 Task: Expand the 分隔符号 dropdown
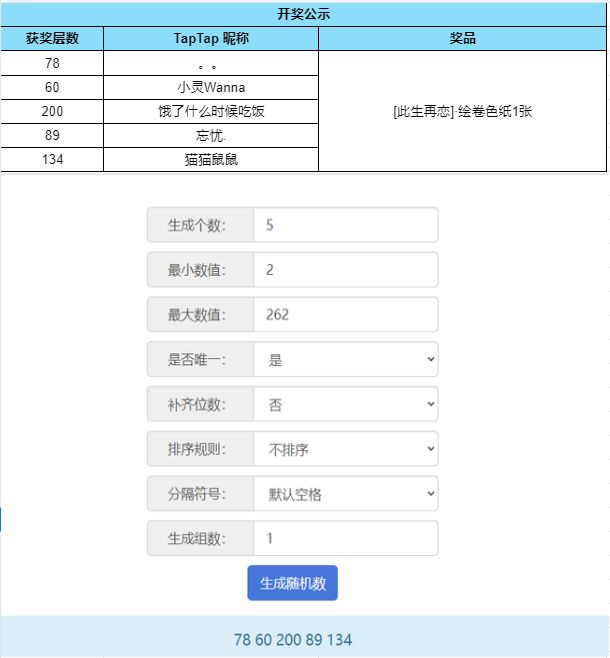[x=346, y=494]
